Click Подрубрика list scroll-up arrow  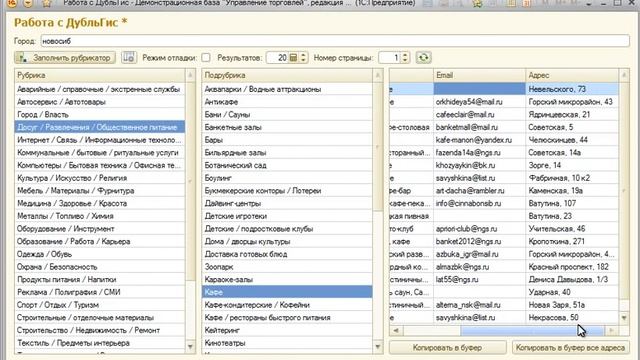378,75
